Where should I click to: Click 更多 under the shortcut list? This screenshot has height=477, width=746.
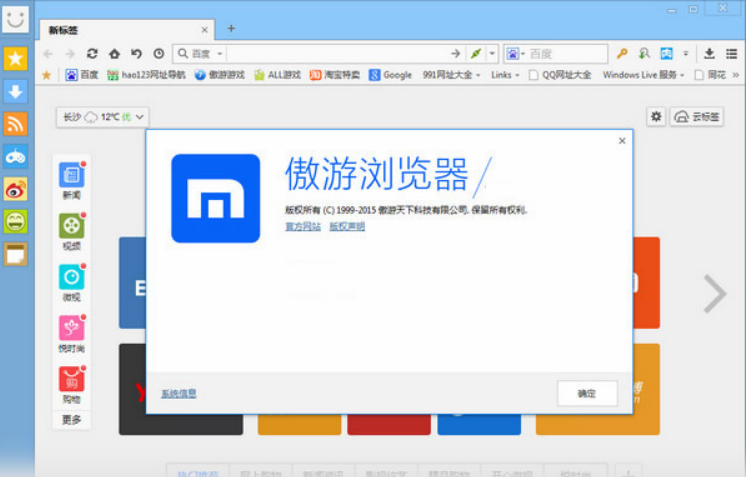click(71, 420)
